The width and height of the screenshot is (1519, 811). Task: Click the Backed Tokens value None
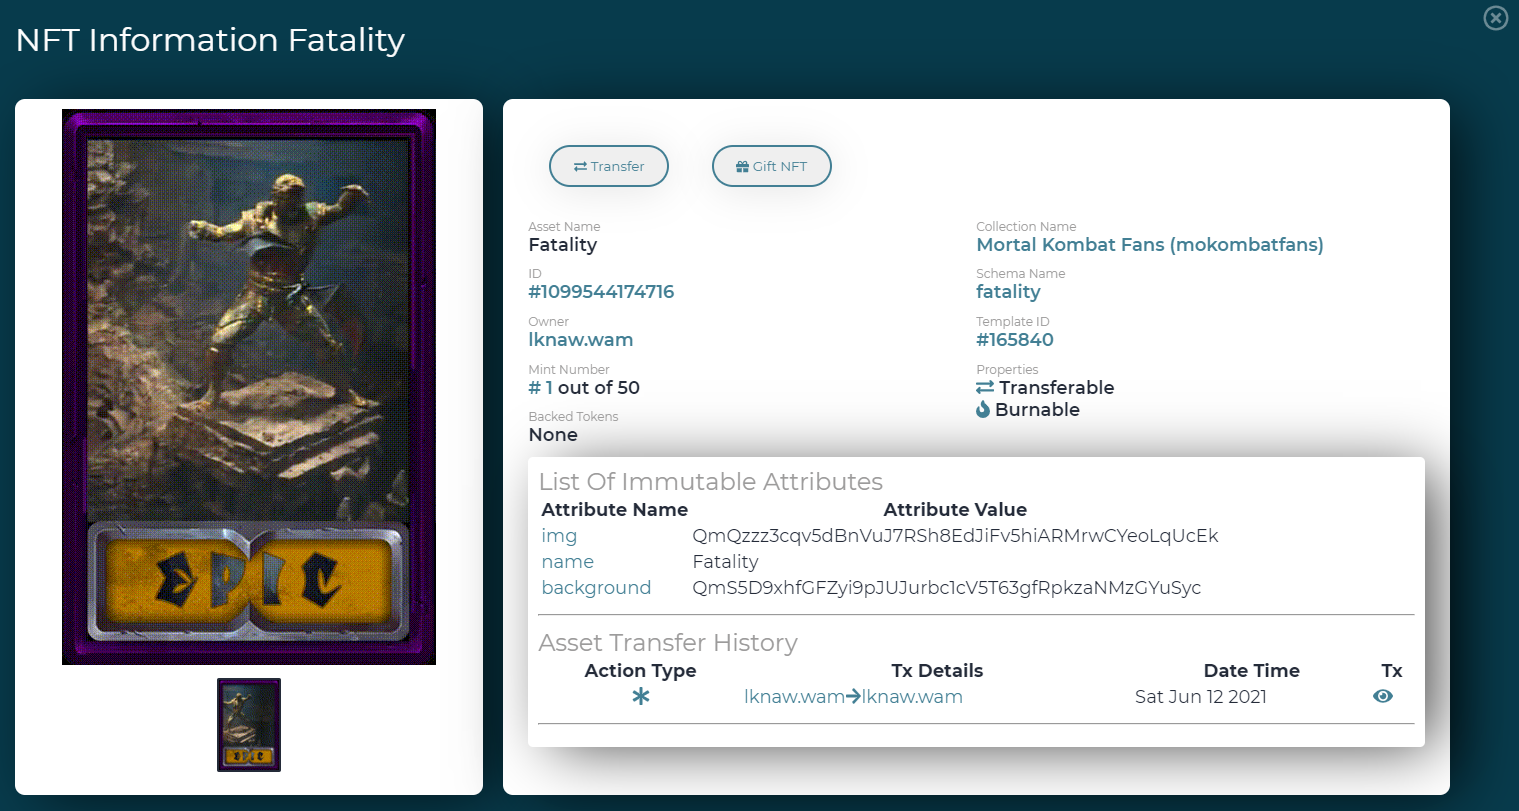click(x=553, y=435)
